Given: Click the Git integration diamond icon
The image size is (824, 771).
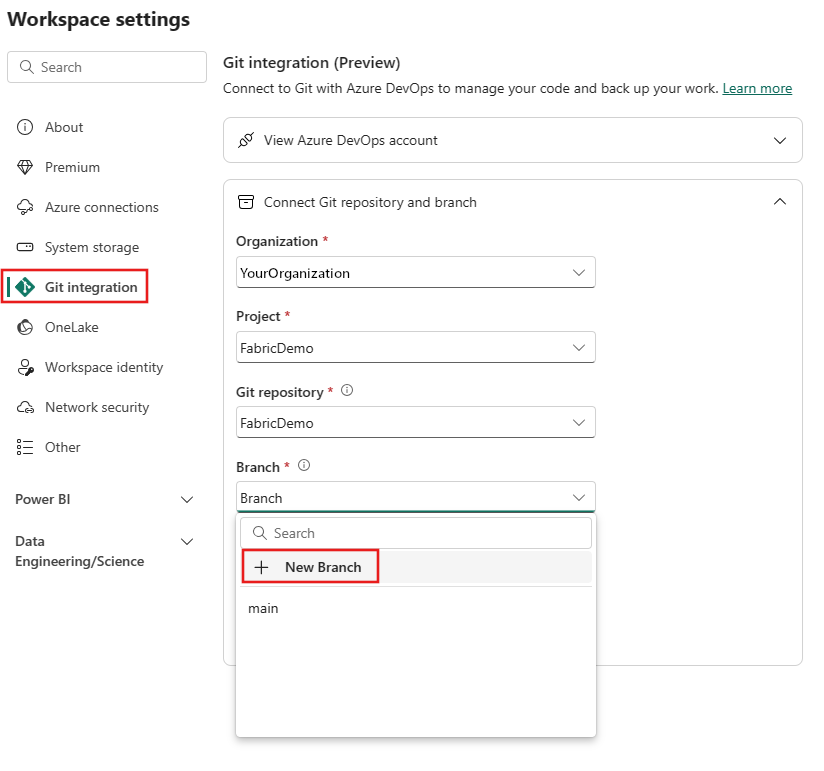Looking at the screenshot, I should (x=25, y=287).
